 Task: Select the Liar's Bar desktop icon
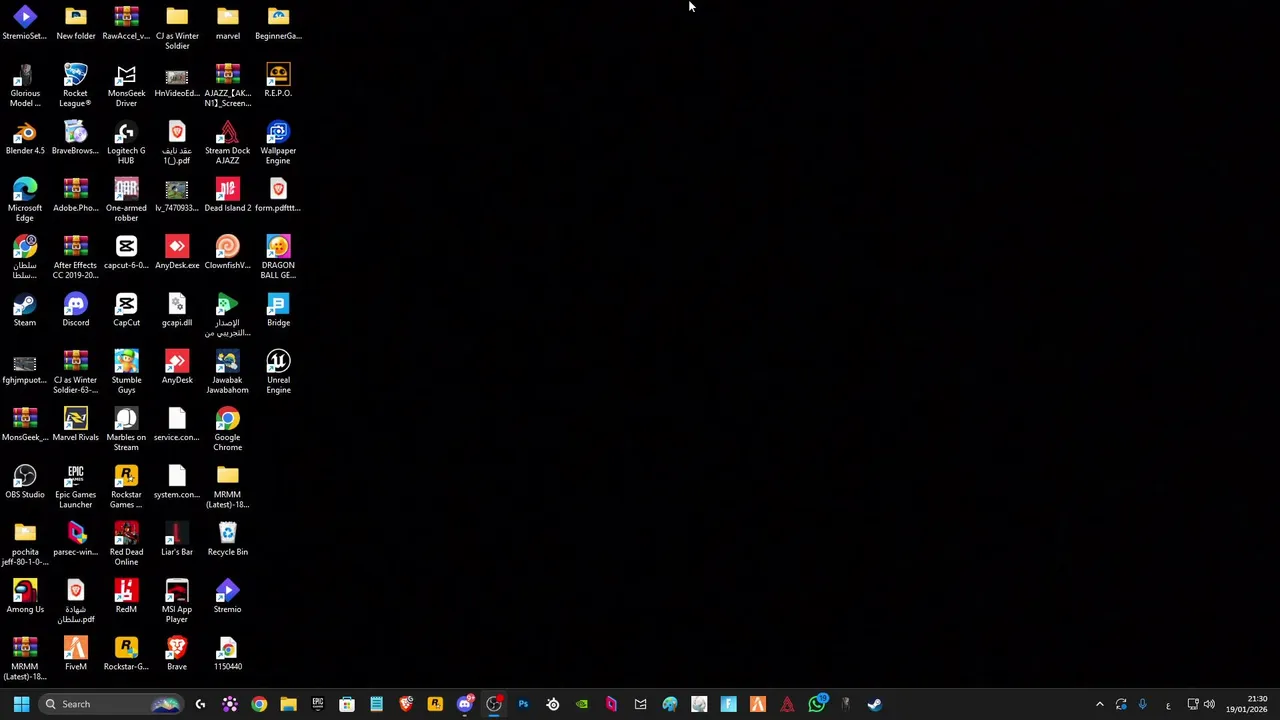pos(177,540)
